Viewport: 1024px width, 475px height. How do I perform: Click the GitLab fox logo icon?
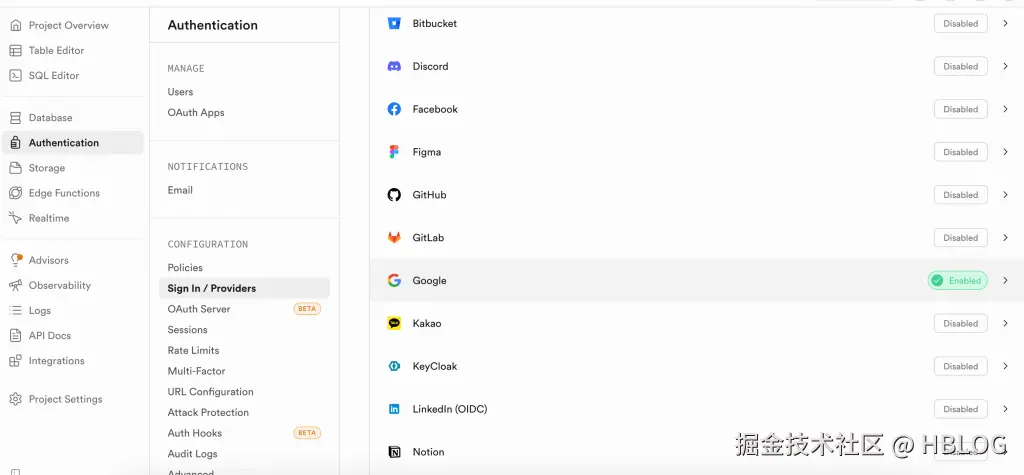[x=394, y=238]
